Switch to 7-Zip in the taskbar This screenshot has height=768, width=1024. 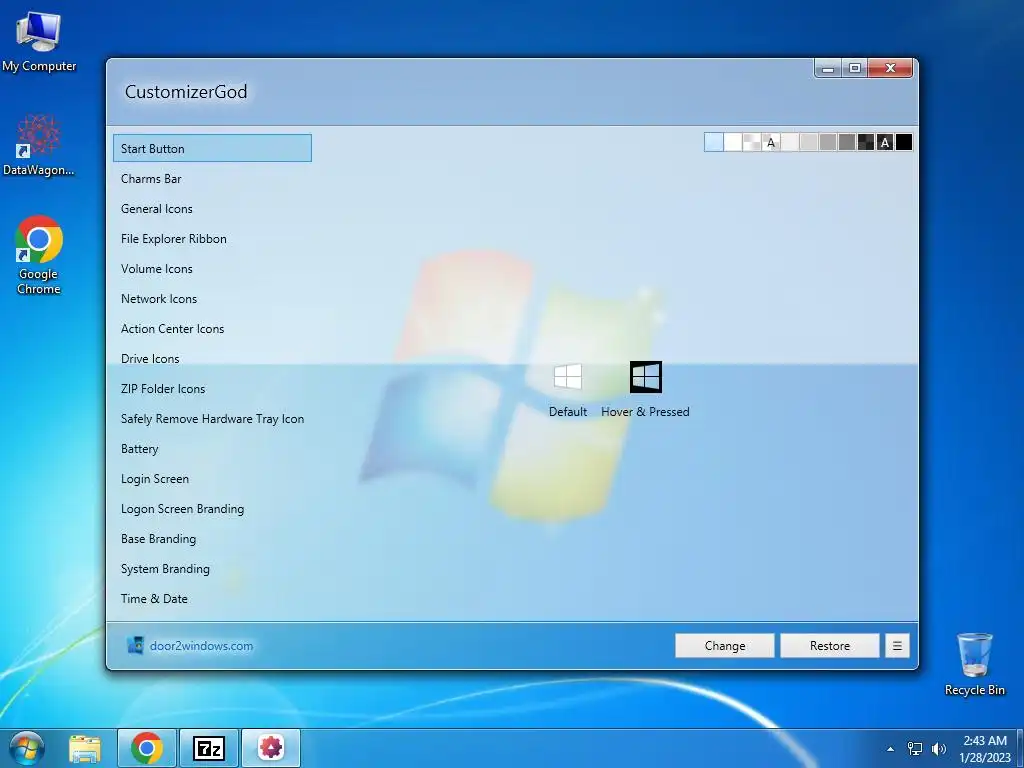[x=209, y=748]
